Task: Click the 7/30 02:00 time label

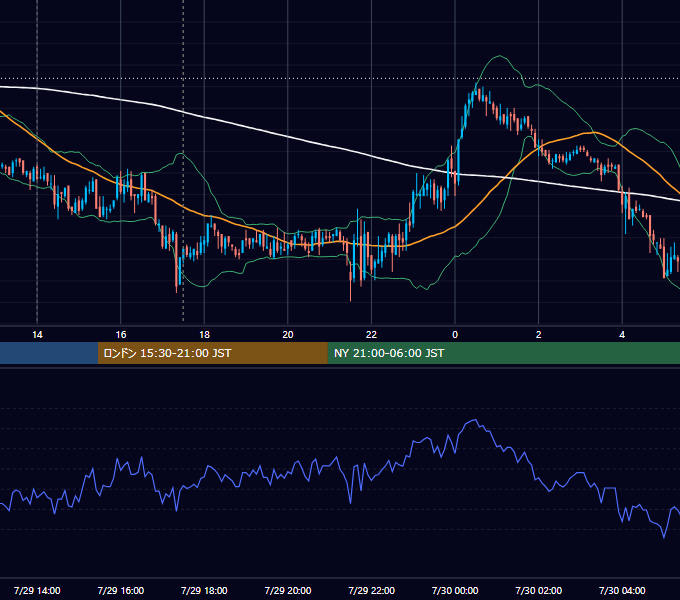Action: [x=539, y=590]
